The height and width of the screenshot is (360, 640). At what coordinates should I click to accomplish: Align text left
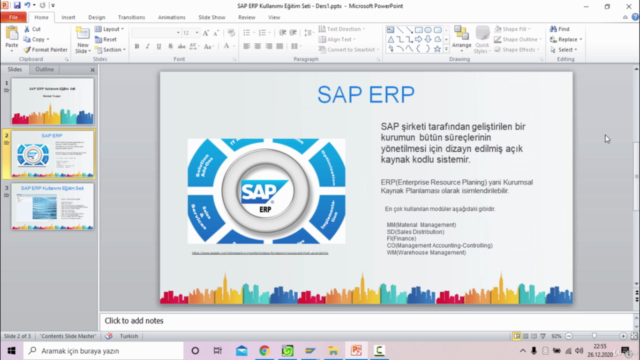(x=247, y=47)
